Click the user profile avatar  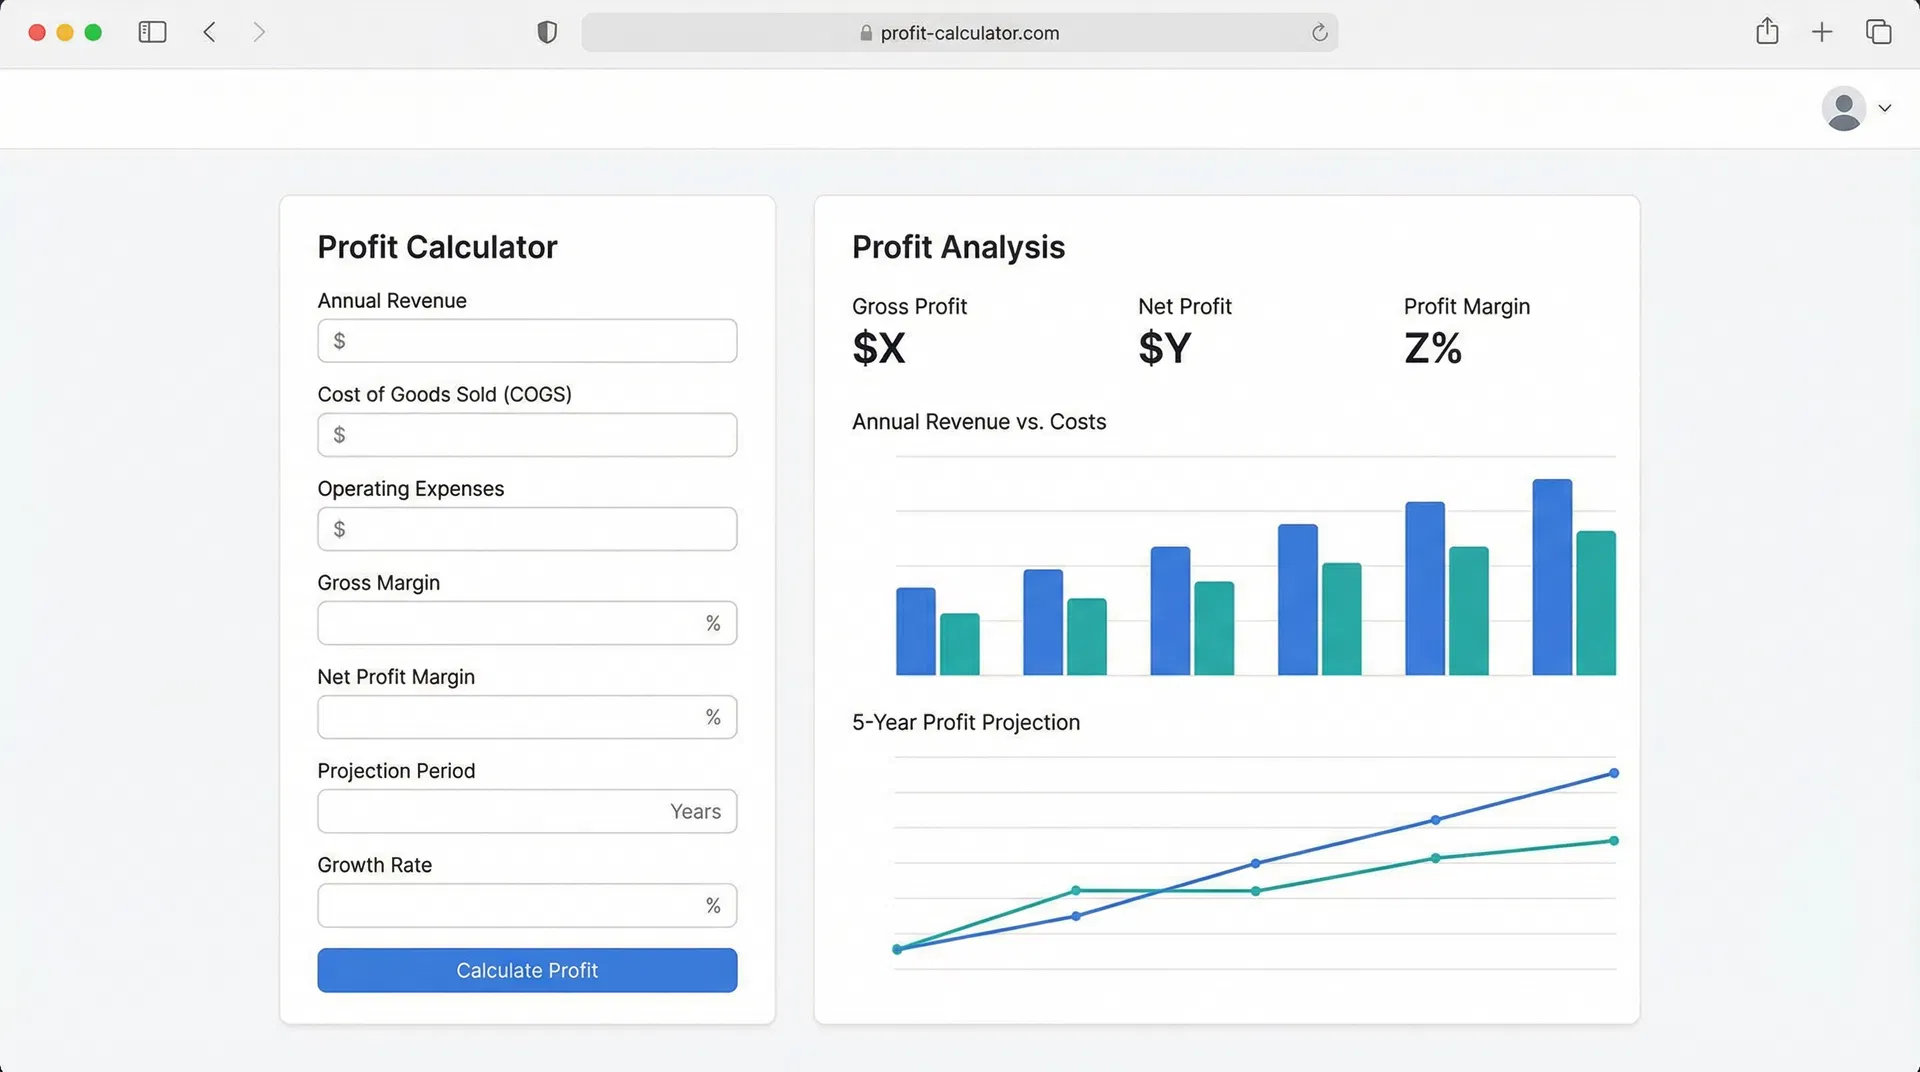[x=1843, y=108]
